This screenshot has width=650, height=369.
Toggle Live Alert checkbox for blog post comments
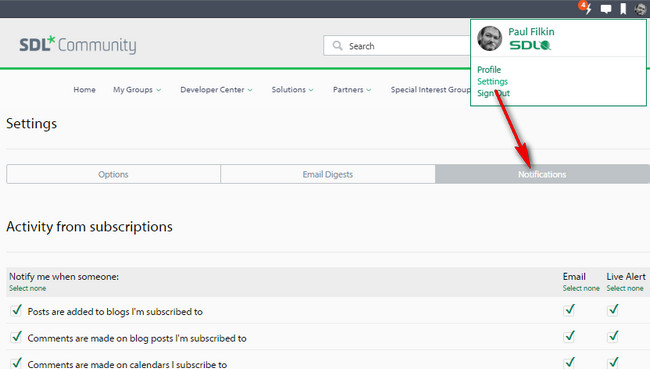pos(613,336)
